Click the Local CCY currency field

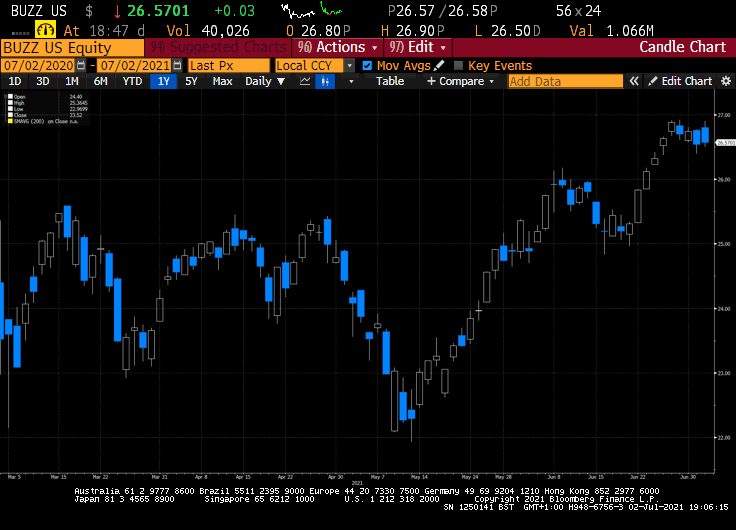(x=310, y=65)
